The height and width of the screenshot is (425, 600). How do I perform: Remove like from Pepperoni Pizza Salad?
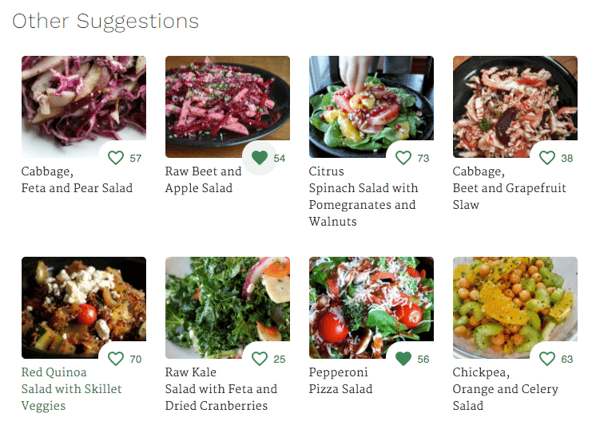403,359
